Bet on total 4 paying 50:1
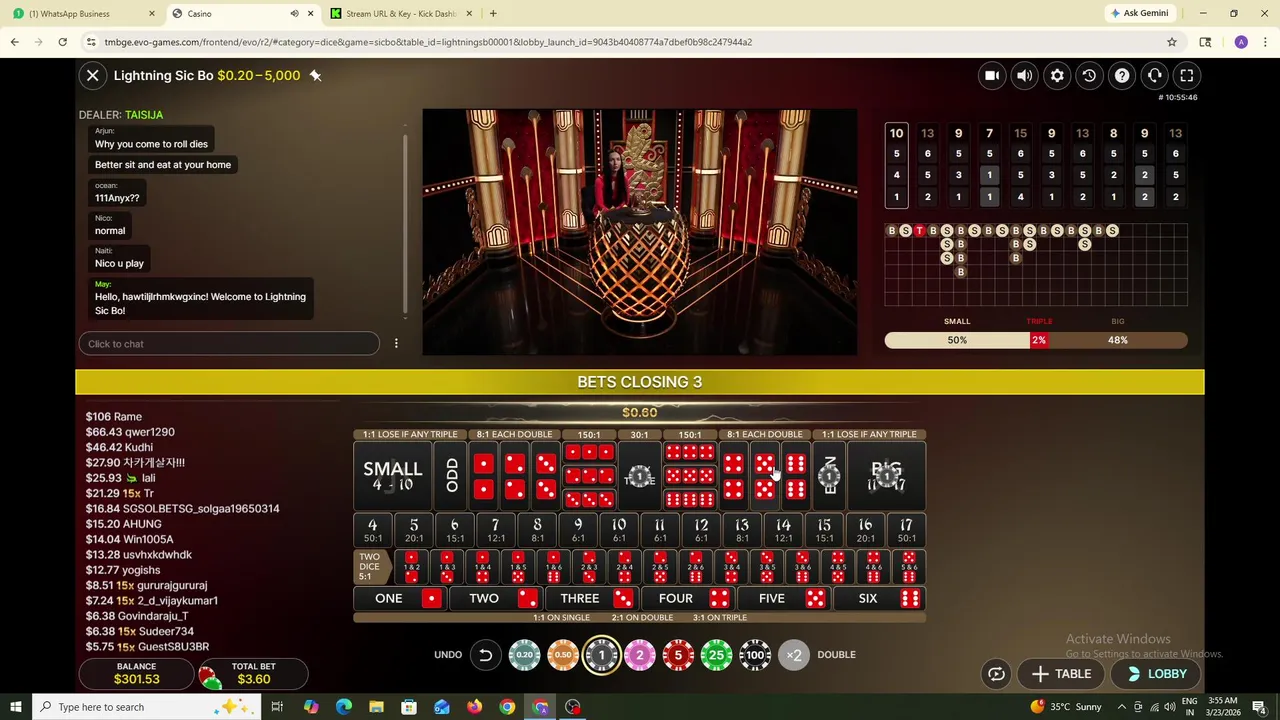This screenshot has height=720, width=1280. pyautogui.click(x=372, y=530)
